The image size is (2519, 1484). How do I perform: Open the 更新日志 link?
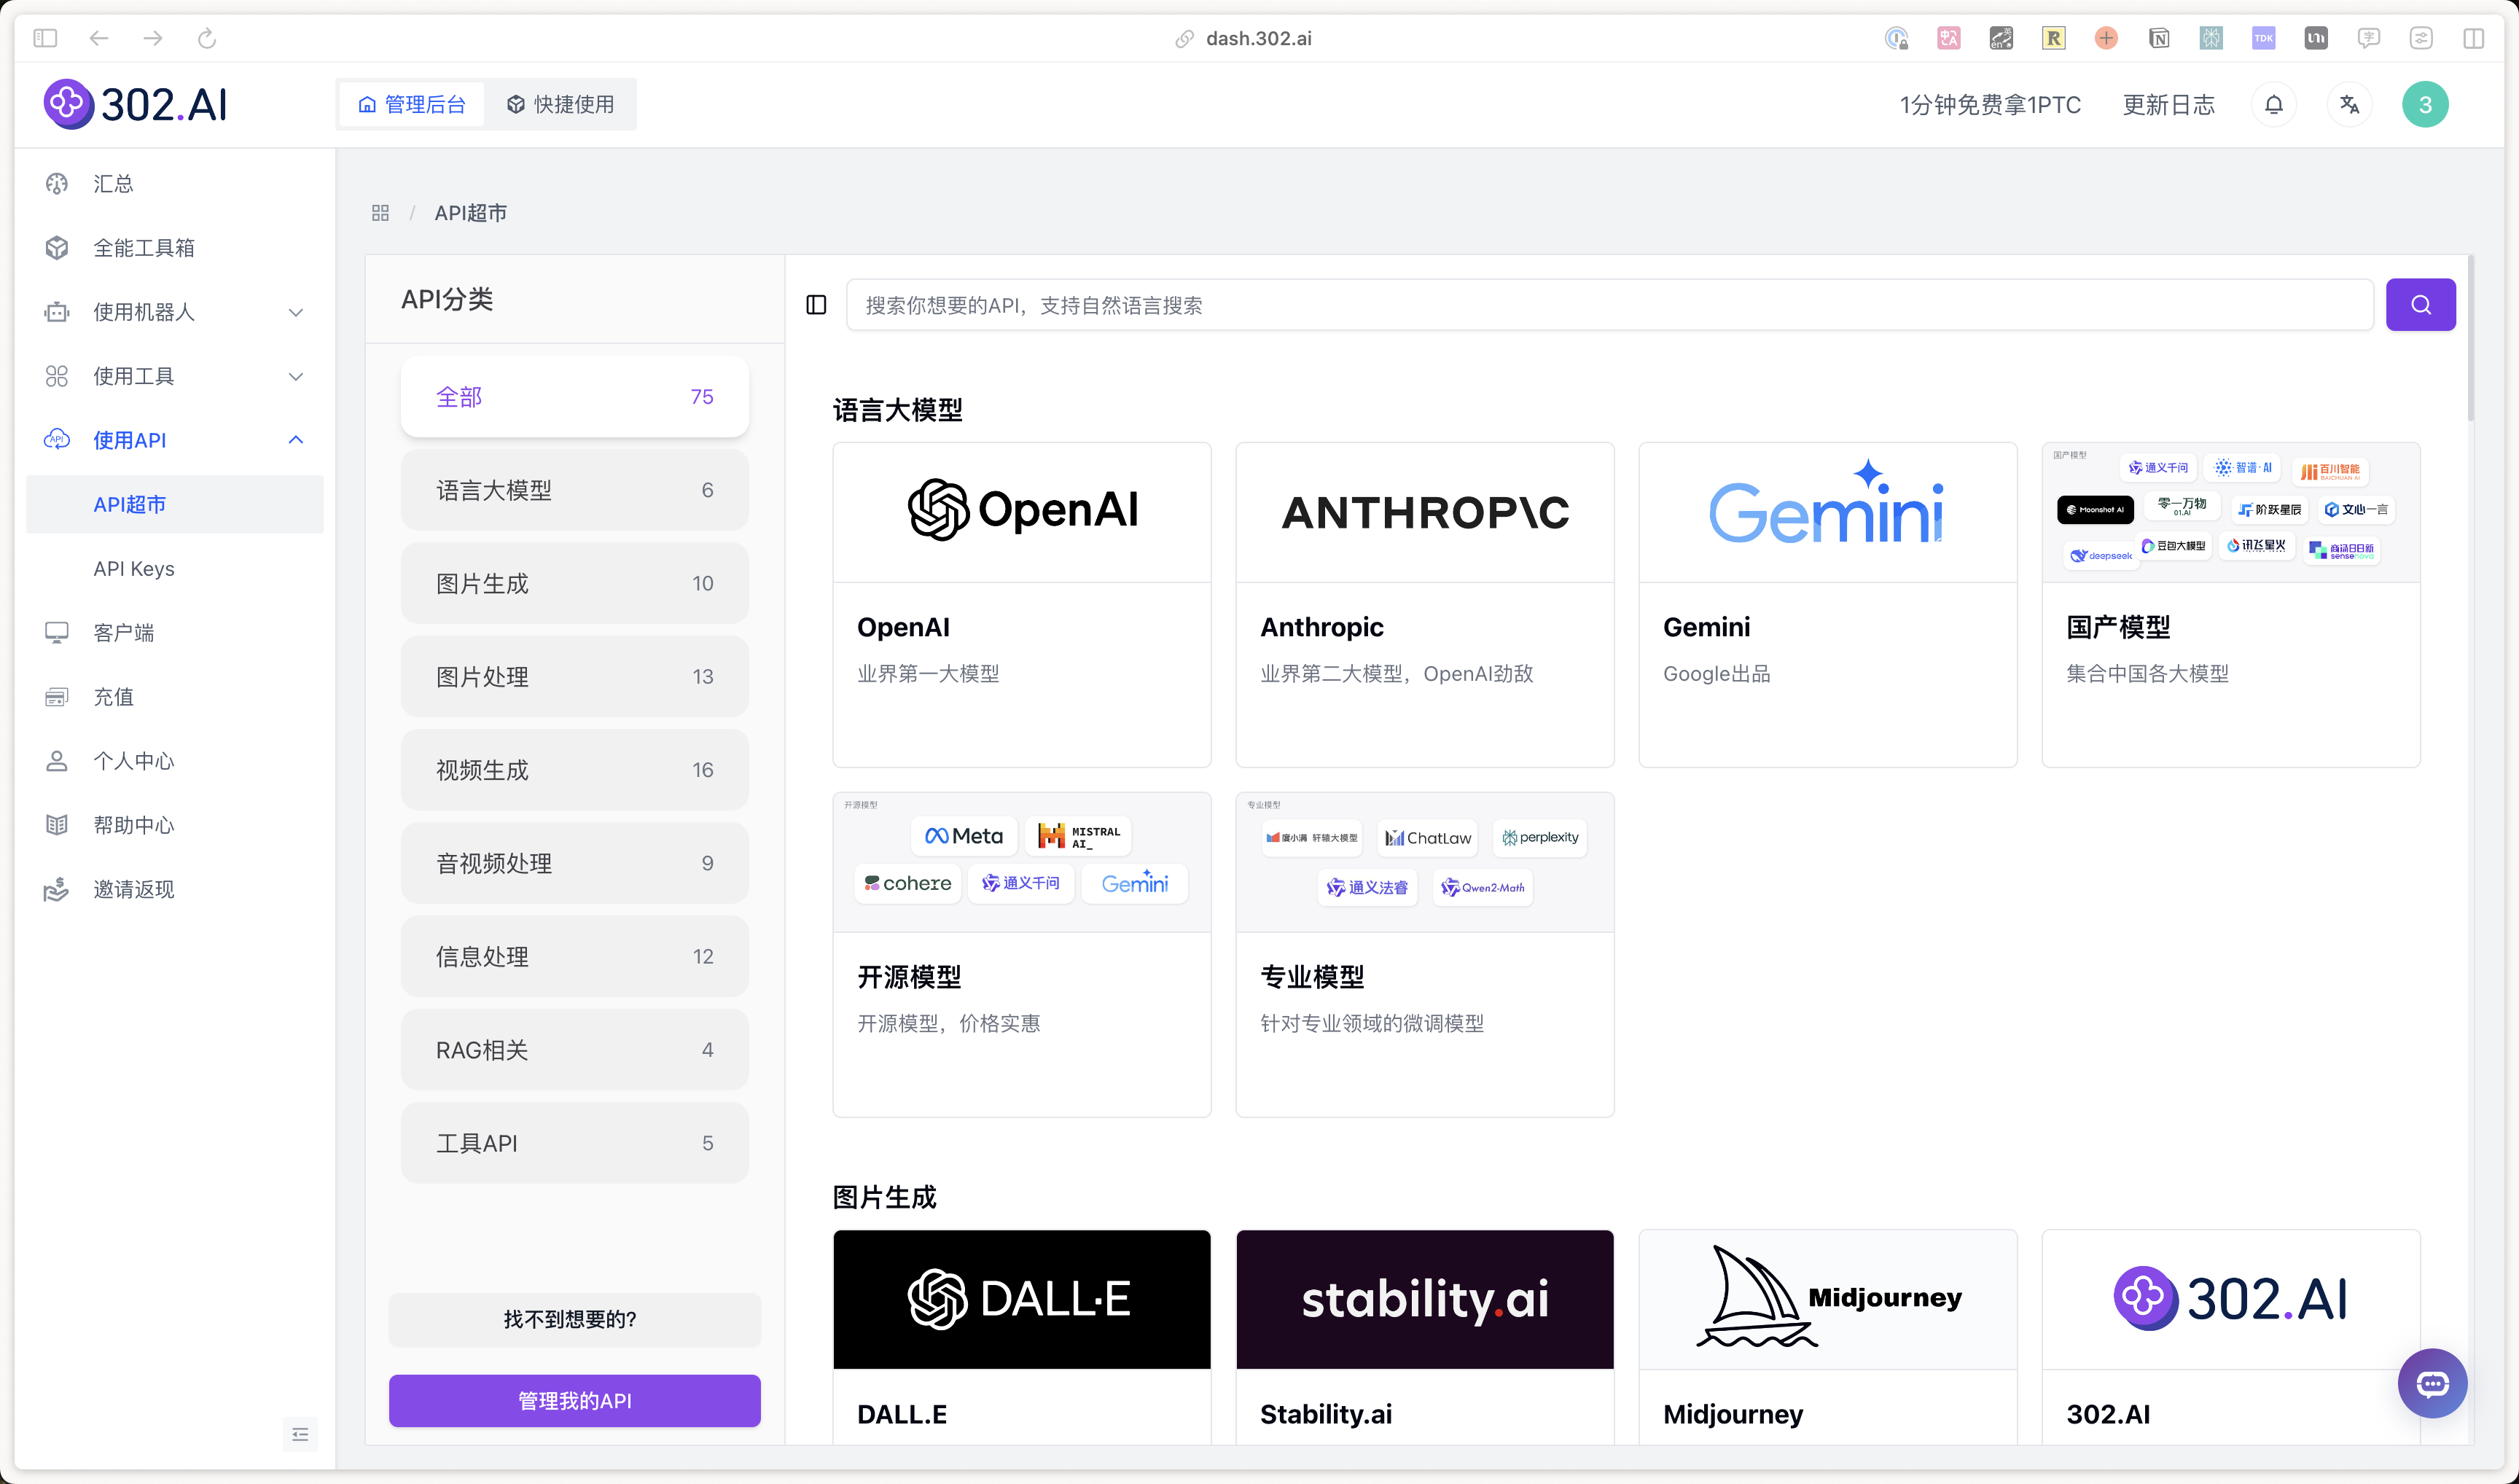point(2168,105)
